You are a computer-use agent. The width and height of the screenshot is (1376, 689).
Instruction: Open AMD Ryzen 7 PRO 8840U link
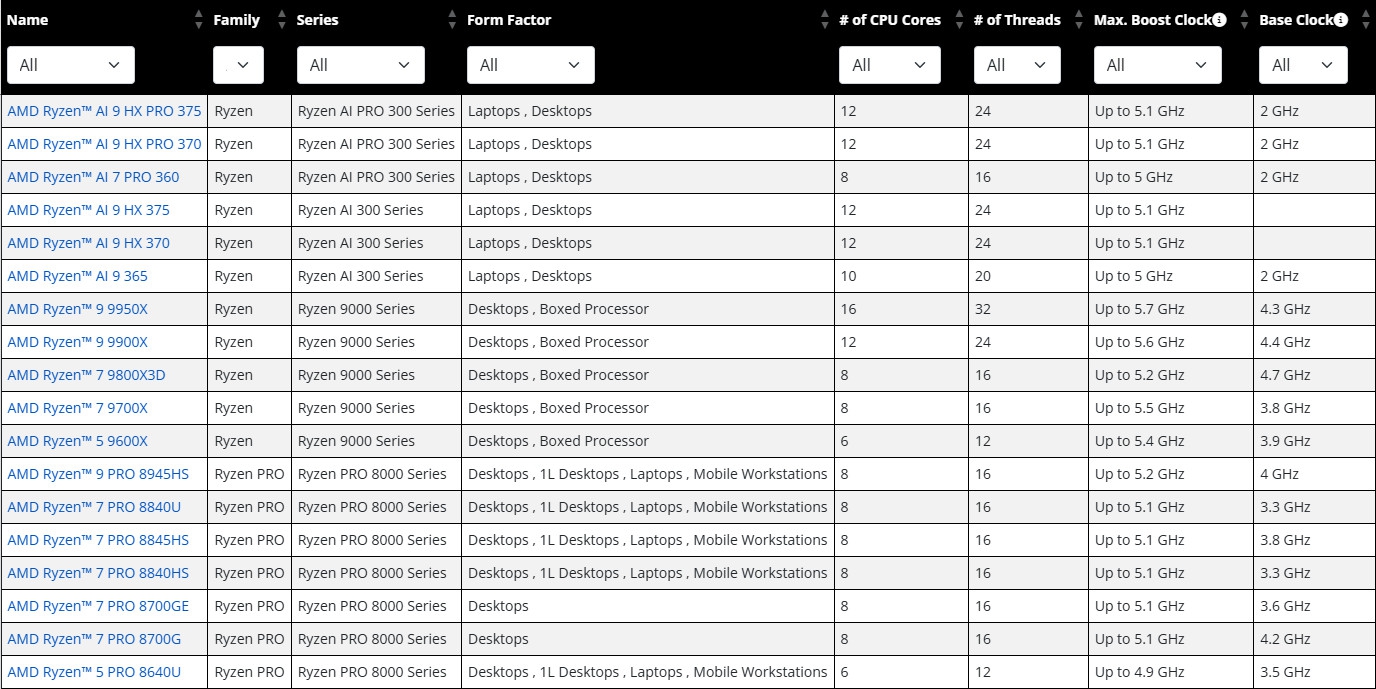94,507
